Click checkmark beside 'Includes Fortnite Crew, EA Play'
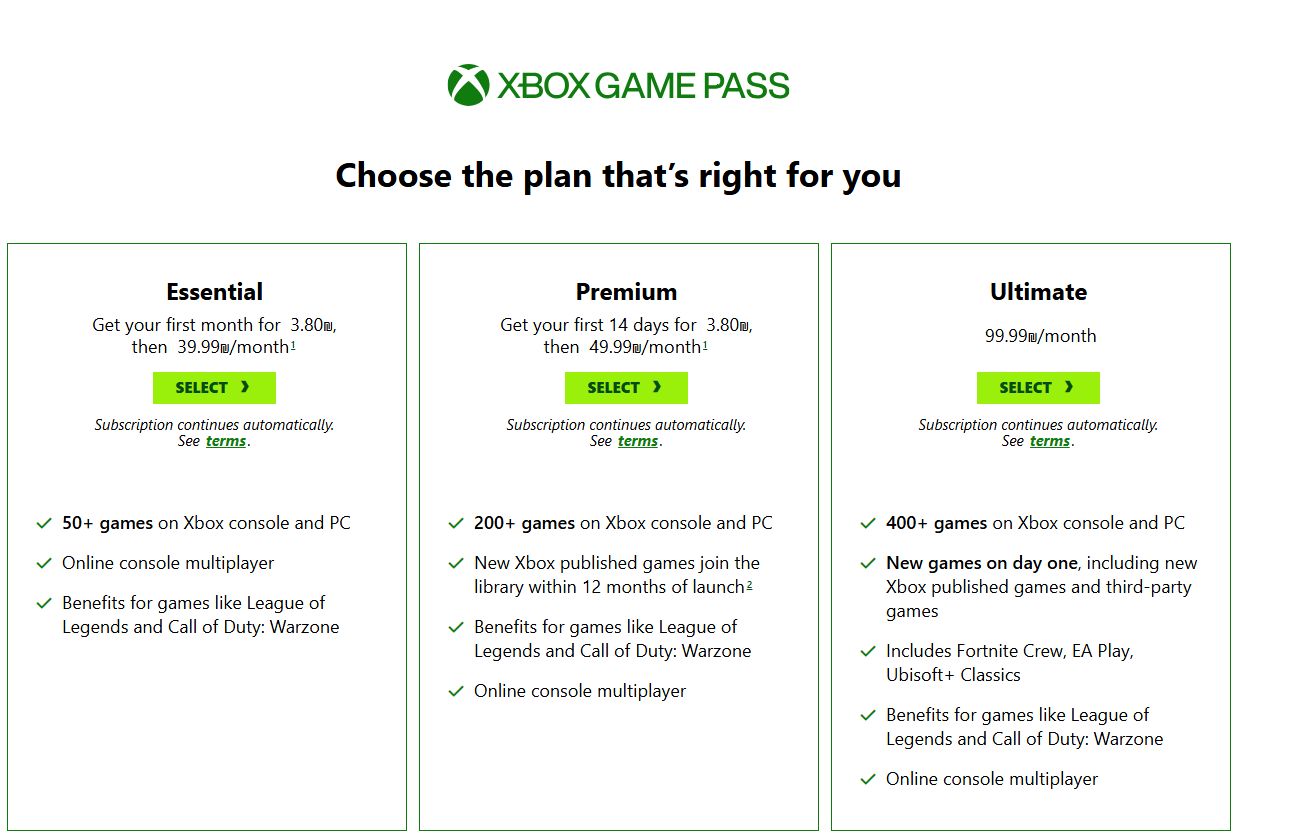1293x833 pixels. (868, 651)
